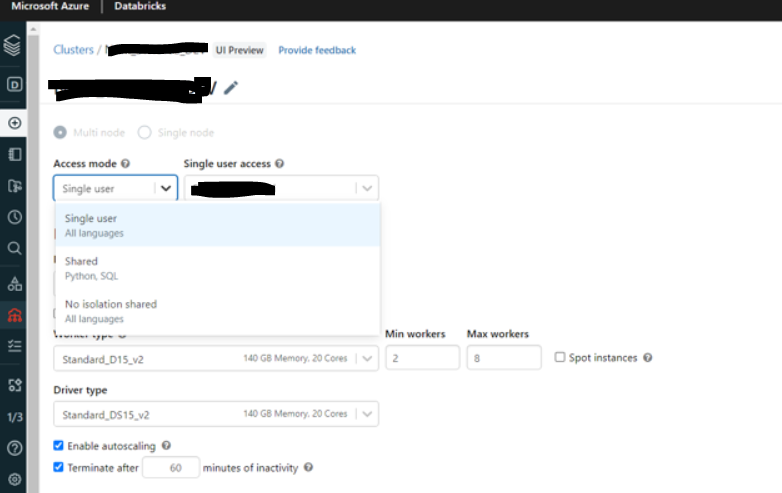
Task: Click the pencil icon to rename cluster
Action: [230, 88]
